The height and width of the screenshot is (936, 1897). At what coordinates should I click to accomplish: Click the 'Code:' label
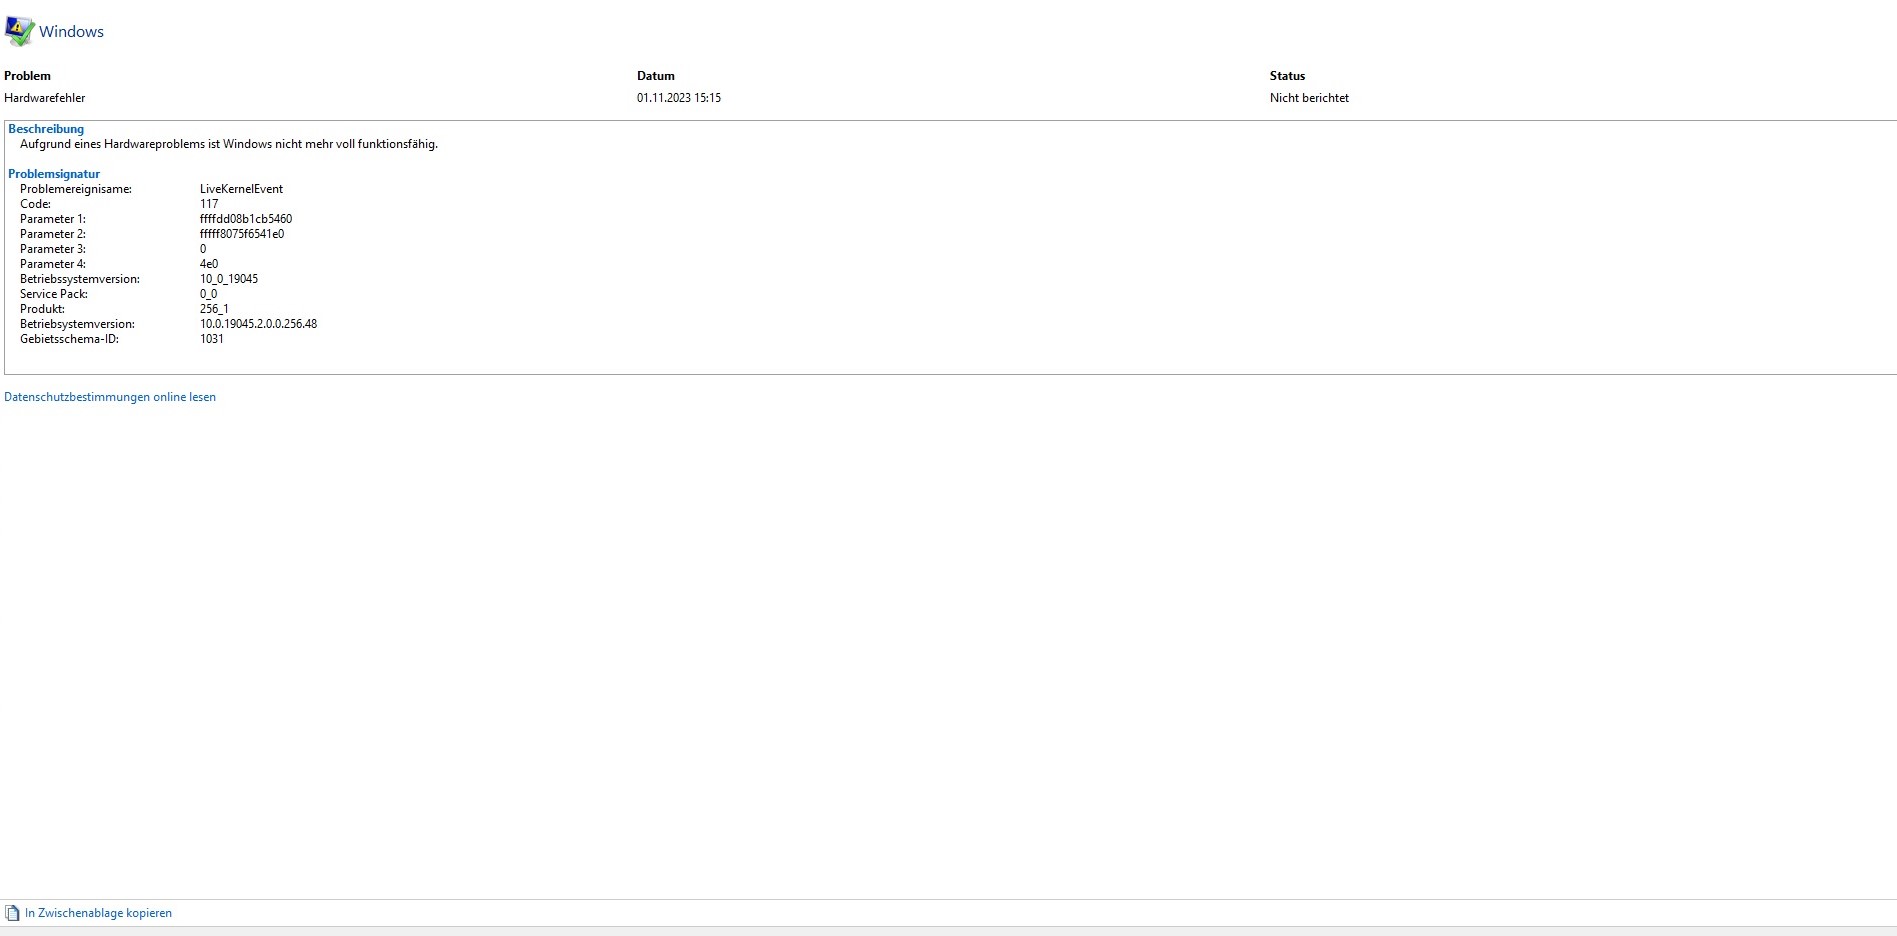tap(35, 204)
